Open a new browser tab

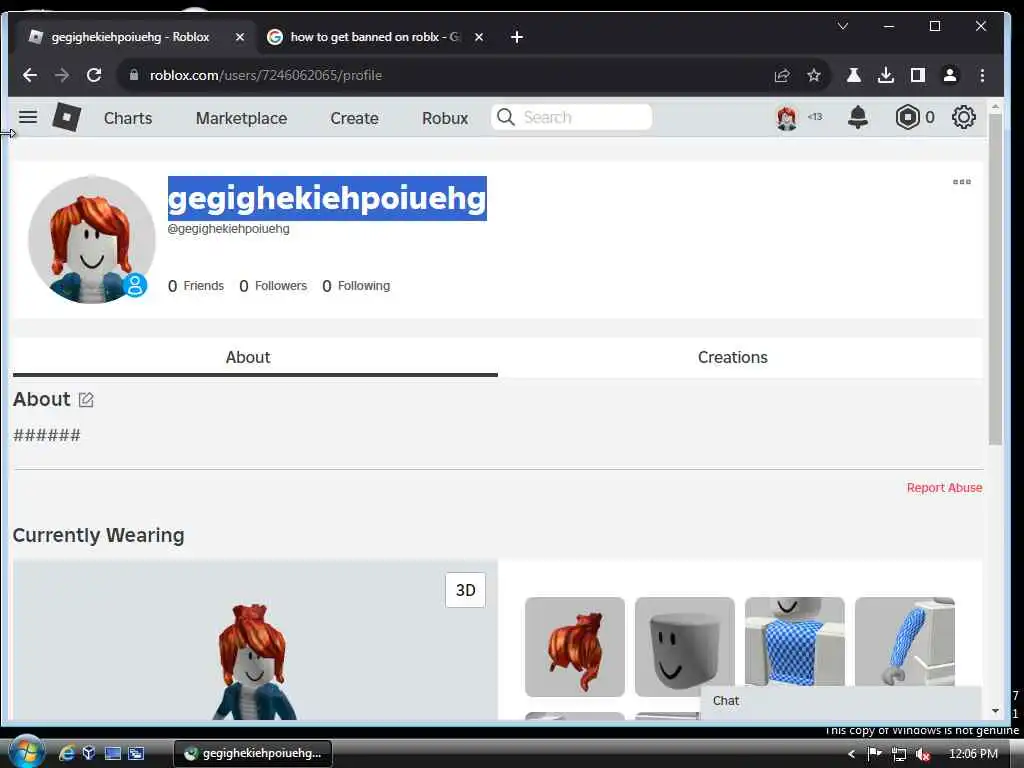pos(517,37)
